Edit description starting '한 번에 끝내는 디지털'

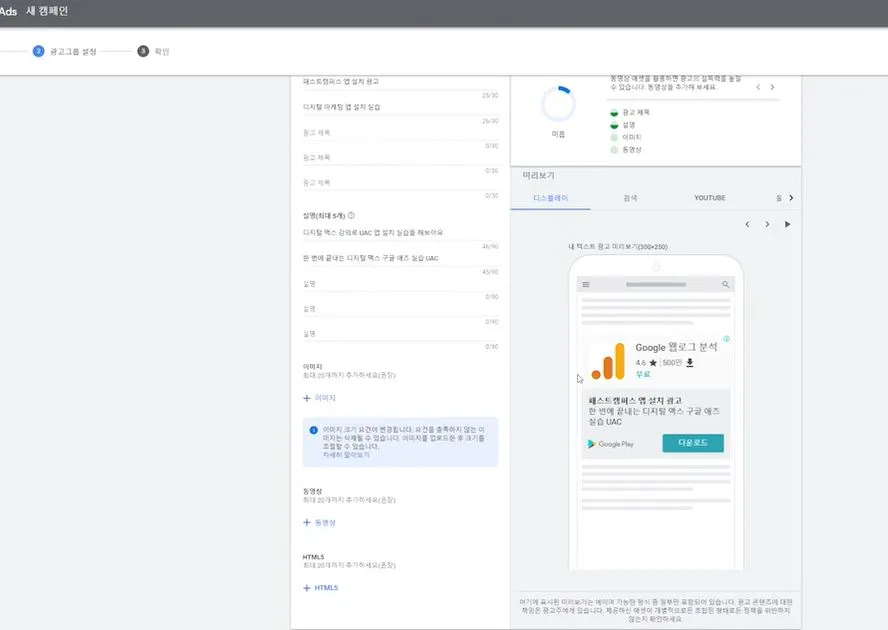(x=400, y=258)
